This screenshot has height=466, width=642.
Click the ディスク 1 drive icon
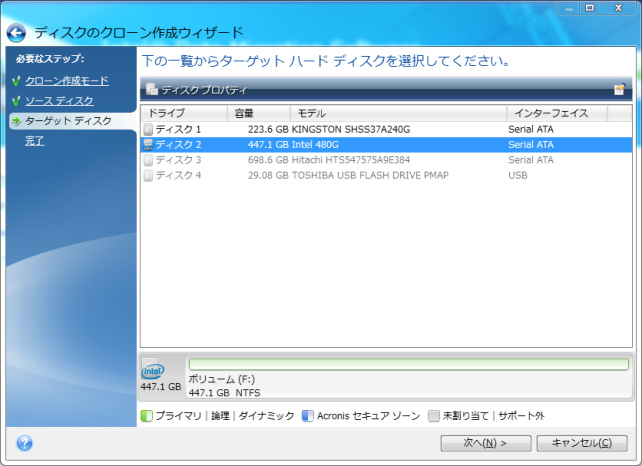coord(148,129)
